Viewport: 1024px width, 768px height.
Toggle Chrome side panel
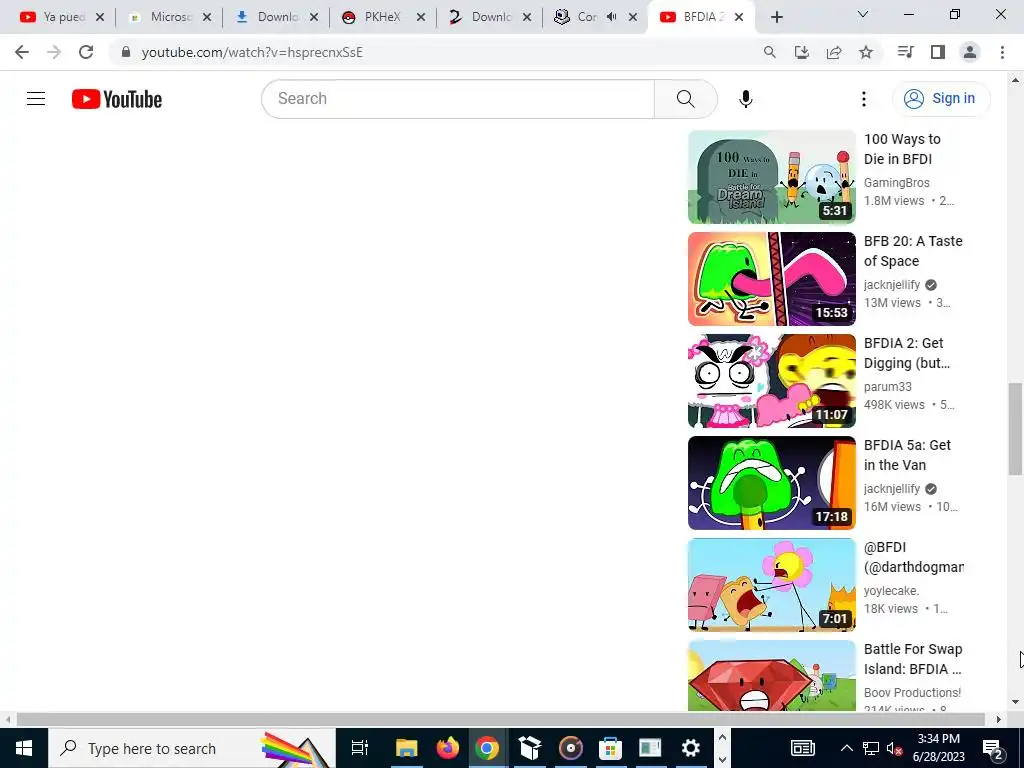click(937, 52)
